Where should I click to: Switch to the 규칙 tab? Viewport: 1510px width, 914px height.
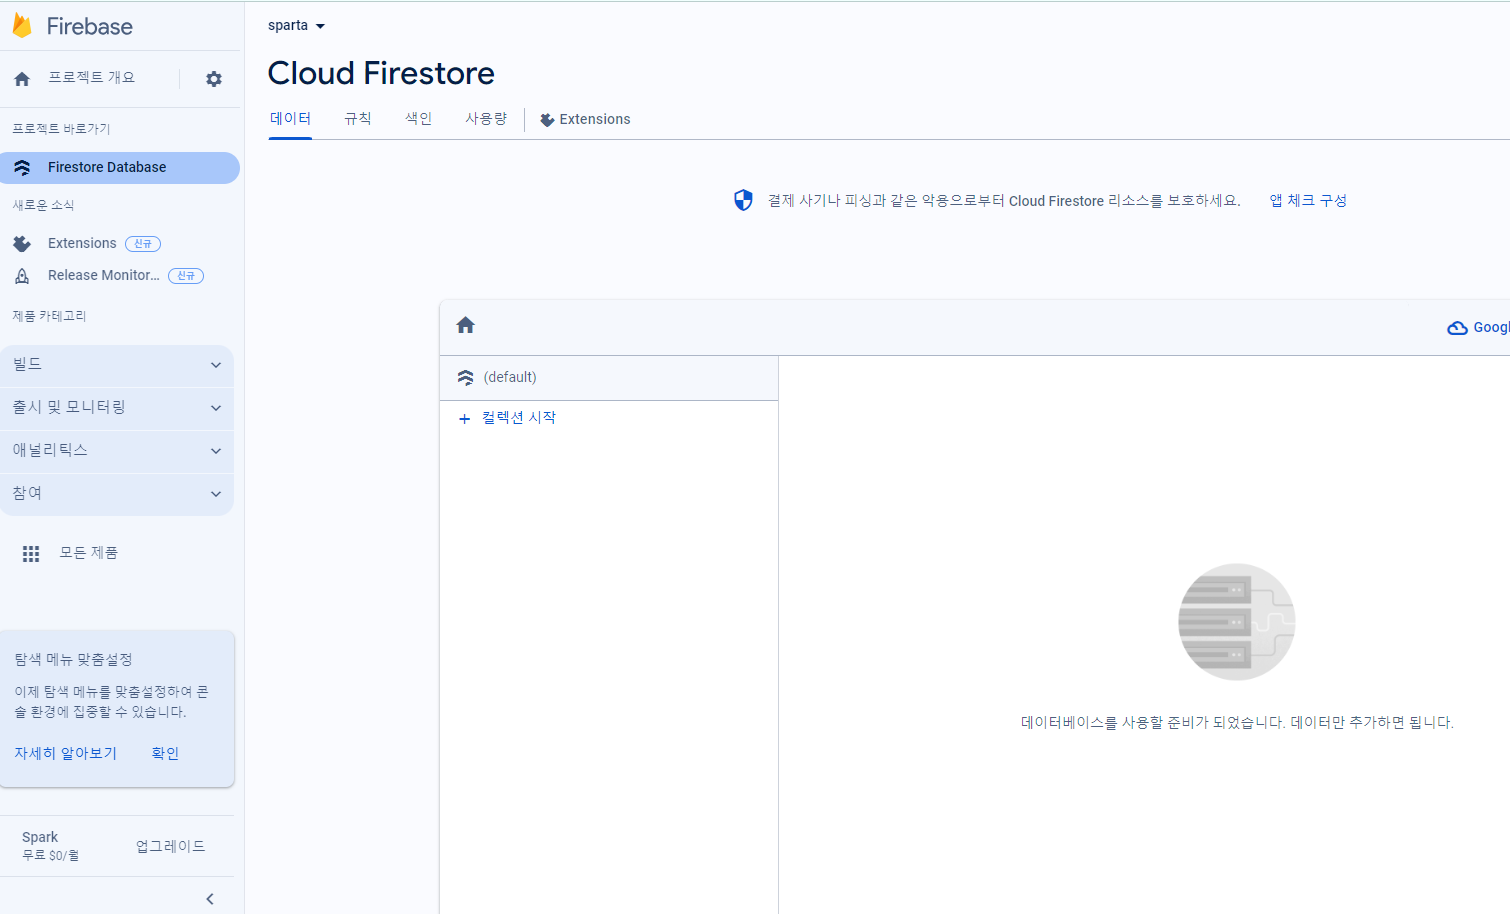pos(358,119)
